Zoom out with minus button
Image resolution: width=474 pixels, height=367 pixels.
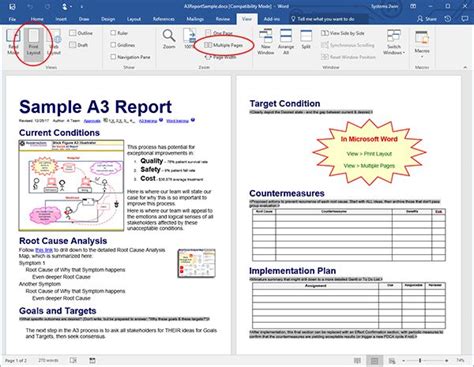(404, 361)
